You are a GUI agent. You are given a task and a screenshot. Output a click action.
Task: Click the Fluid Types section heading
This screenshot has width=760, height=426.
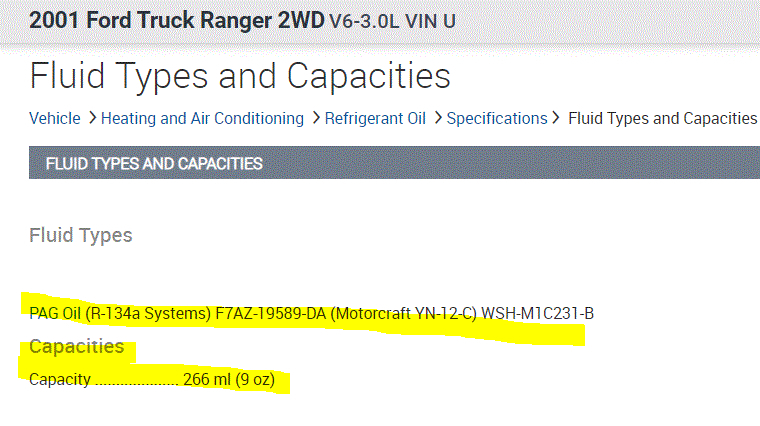click(x=81, y=236)
